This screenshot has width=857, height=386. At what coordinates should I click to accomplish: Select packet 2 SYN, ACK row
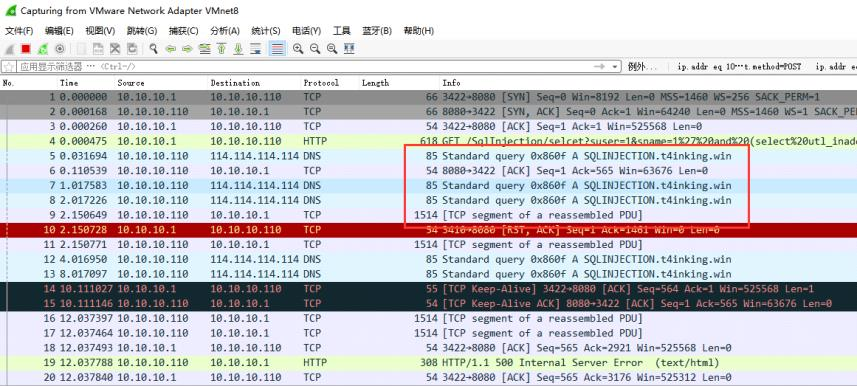[x=428, y=112]
